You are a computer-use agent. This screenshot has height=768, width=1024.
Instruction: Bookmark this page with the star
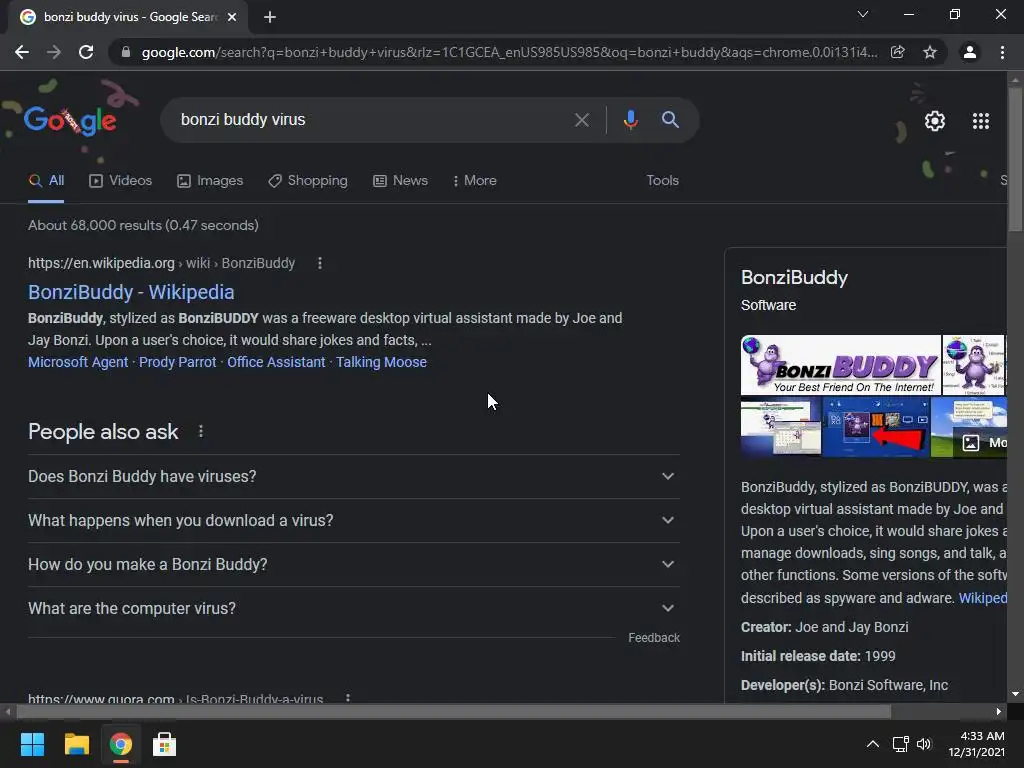930,52
